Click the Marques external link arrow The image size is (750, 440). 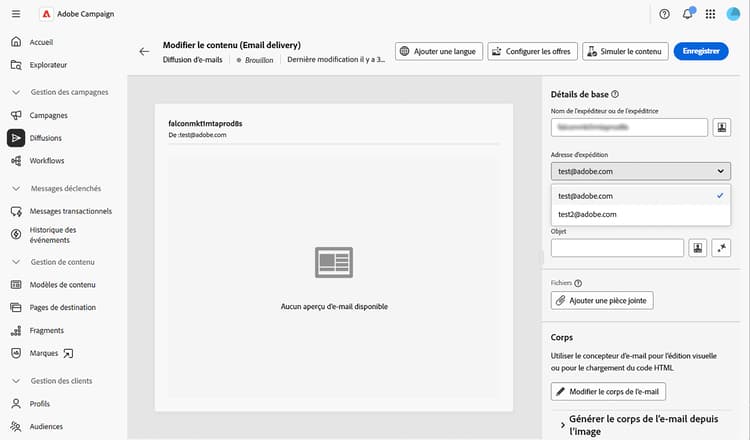68,353
